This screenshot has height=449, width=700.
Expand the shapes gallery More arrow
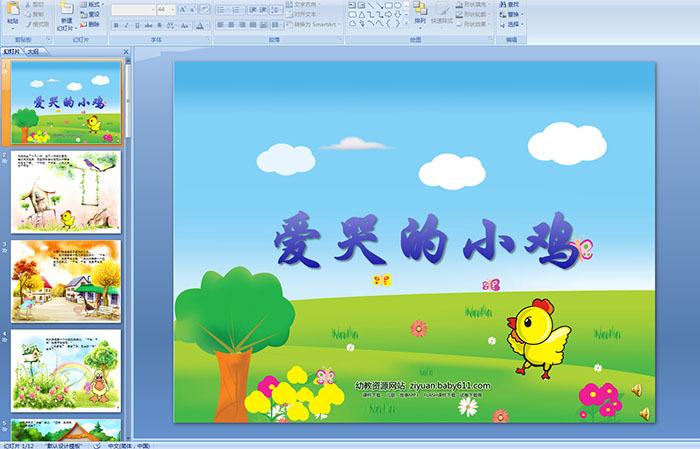(x=406, y=24)
